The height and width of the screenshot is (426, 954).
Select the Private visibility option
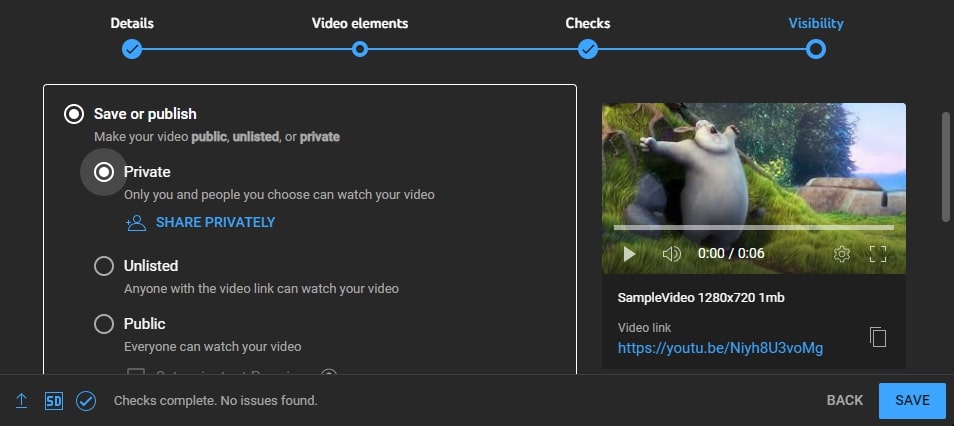[x=104, y=172]
